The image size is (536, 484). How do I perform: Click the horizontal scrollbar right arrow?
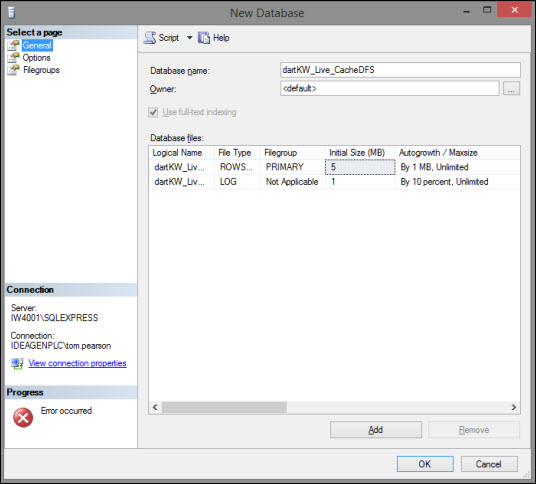[513, 407]
